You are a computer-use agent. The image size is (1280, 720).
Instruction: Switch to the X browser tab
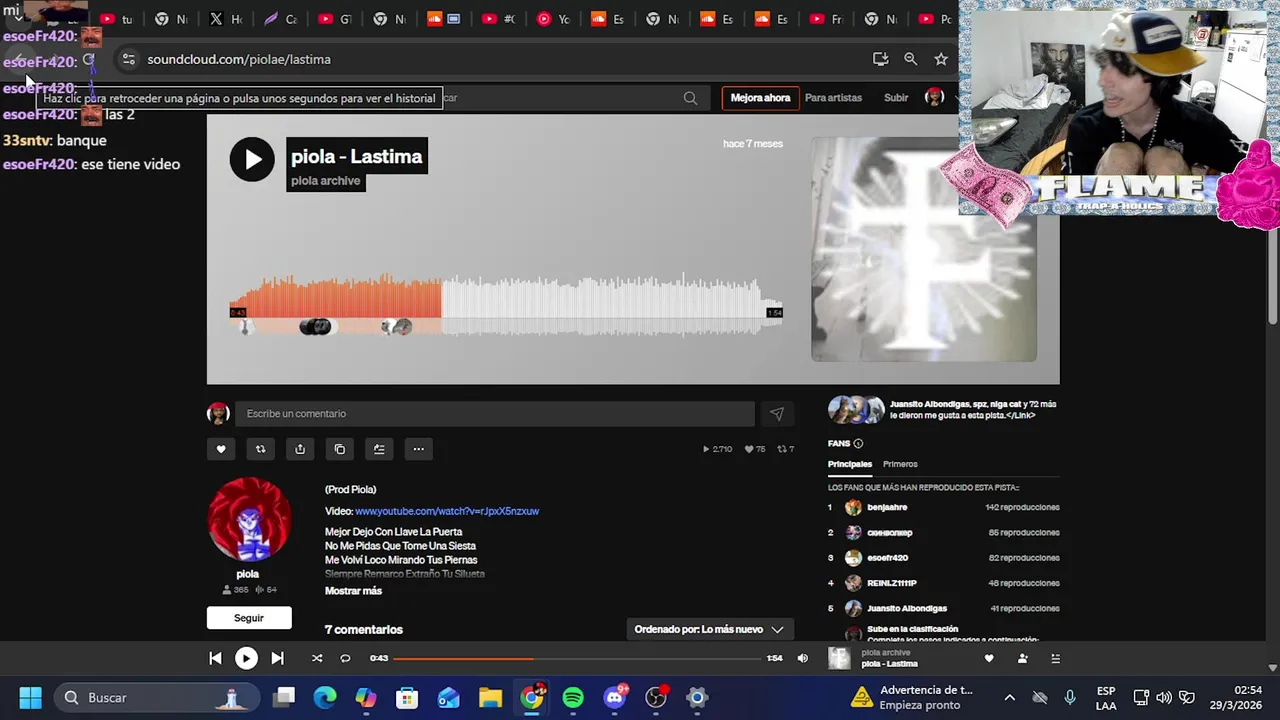tap(226, 19)
